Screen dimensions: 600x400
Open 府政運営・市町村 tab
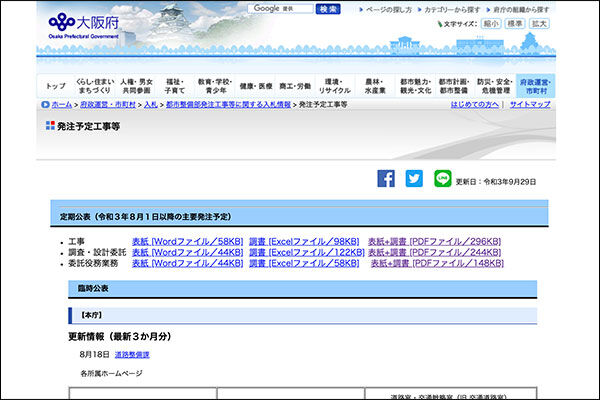pos(535,86)
